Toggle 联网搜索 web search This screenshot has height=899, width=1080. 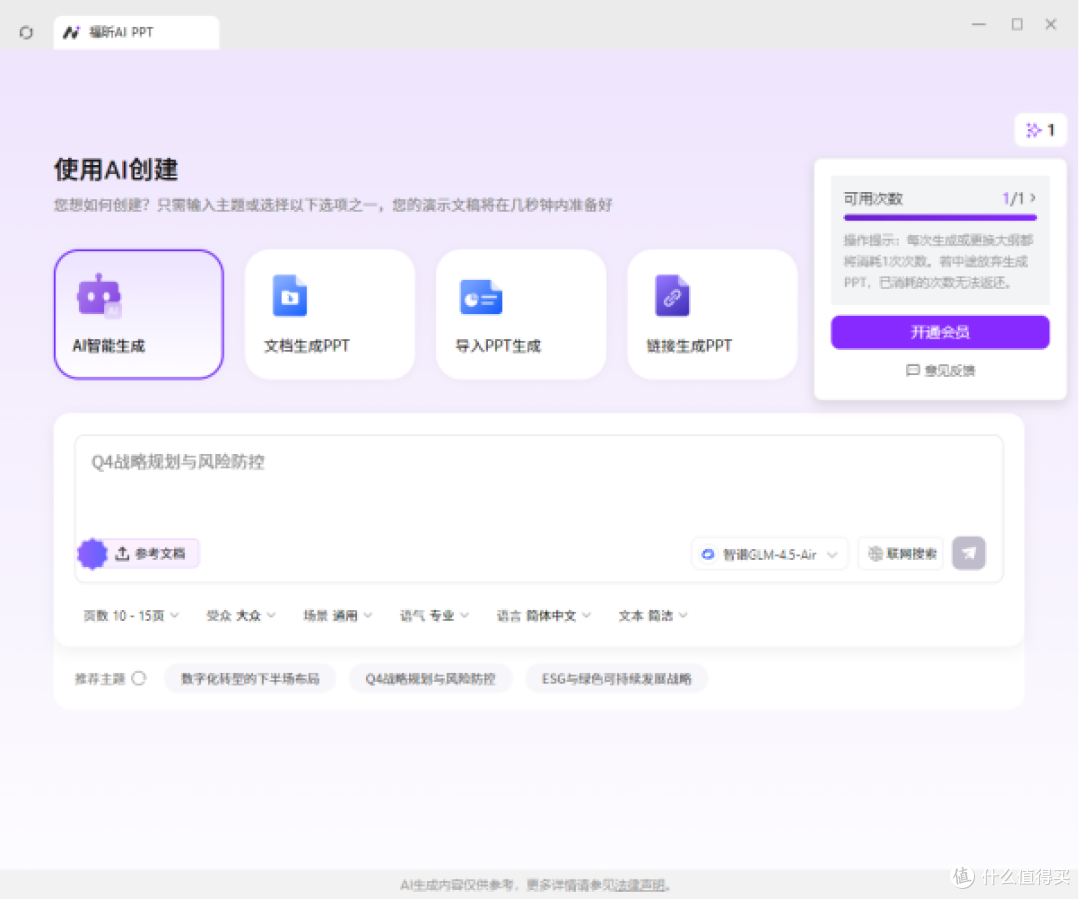pyautogui.click(x=903, y=555)
